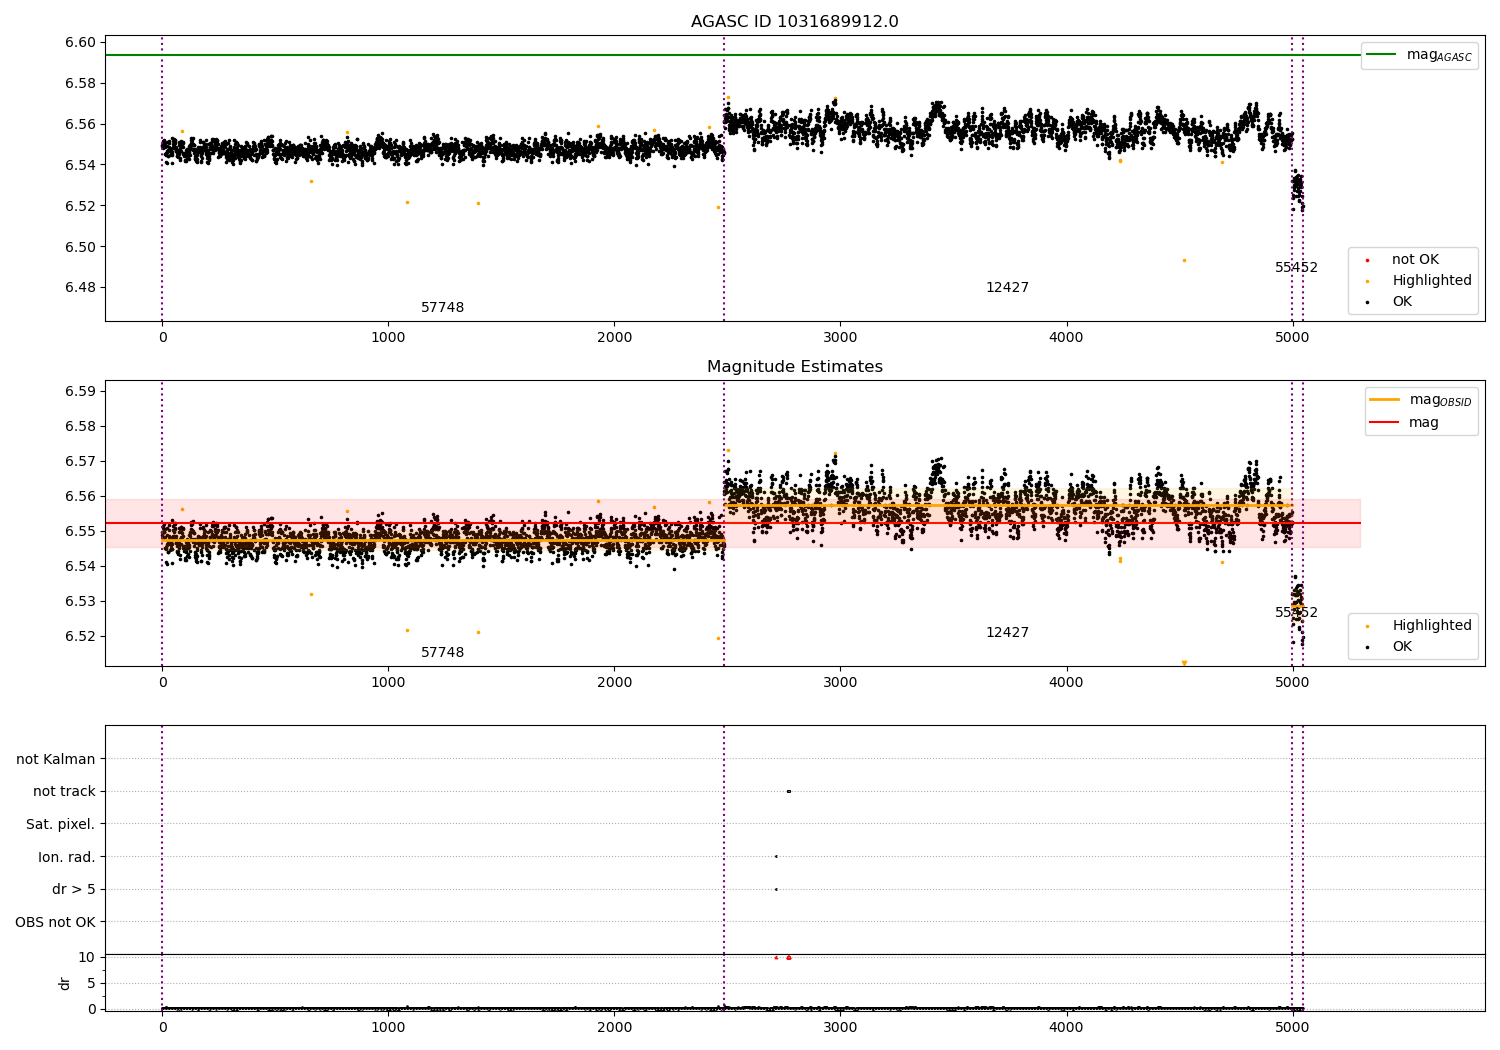1500x1050 pixels.
Task: Click the lowest orange outlier in top plot
Action: pos(1184,260)
